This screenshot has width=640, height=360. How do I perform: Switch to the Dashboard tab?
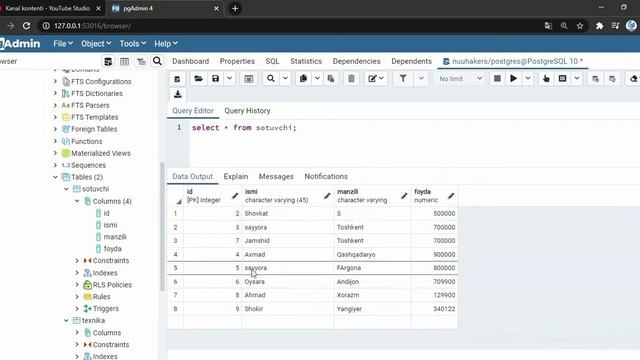(x=191, y=61)
